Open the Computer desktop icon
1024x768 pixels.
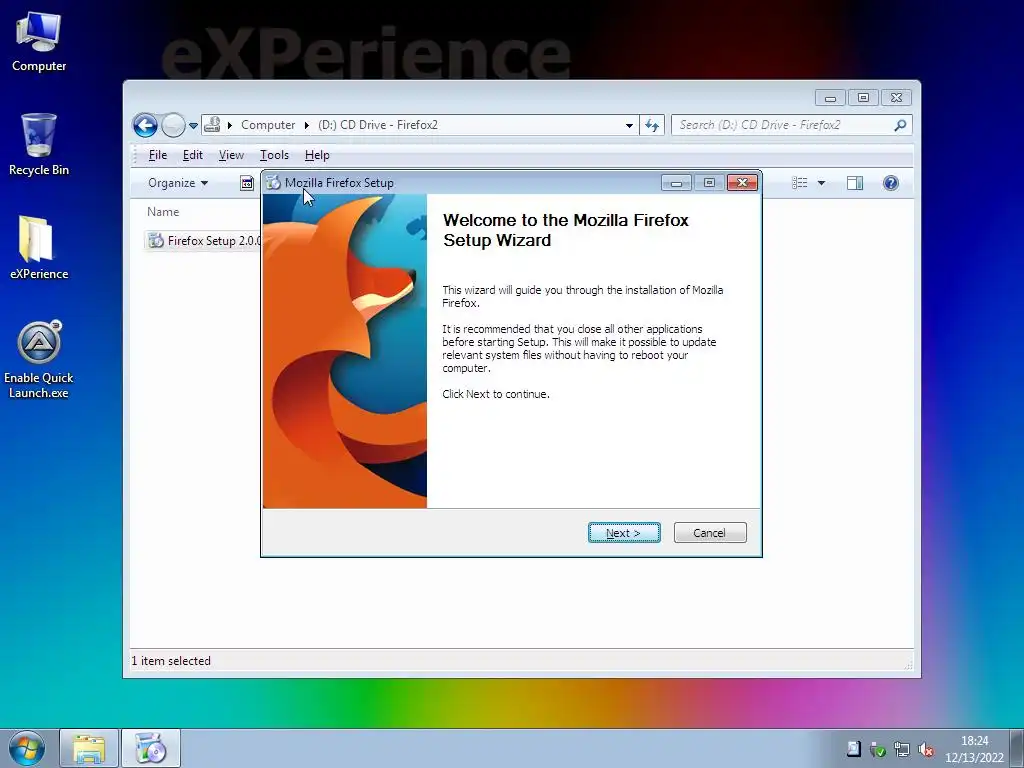(x=39, y=42)
